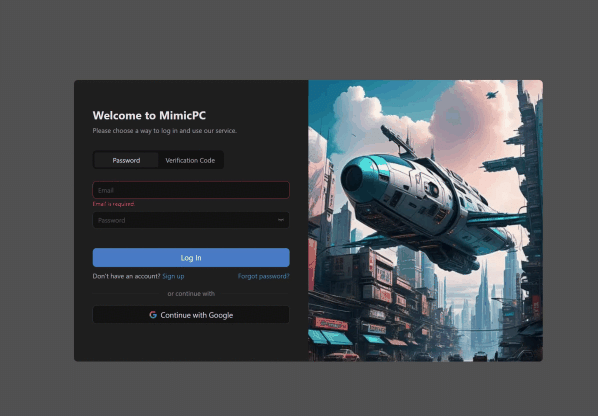Click Continue with Google button
Viewport: 598px width, 416px height.
[x=191, y=315]
